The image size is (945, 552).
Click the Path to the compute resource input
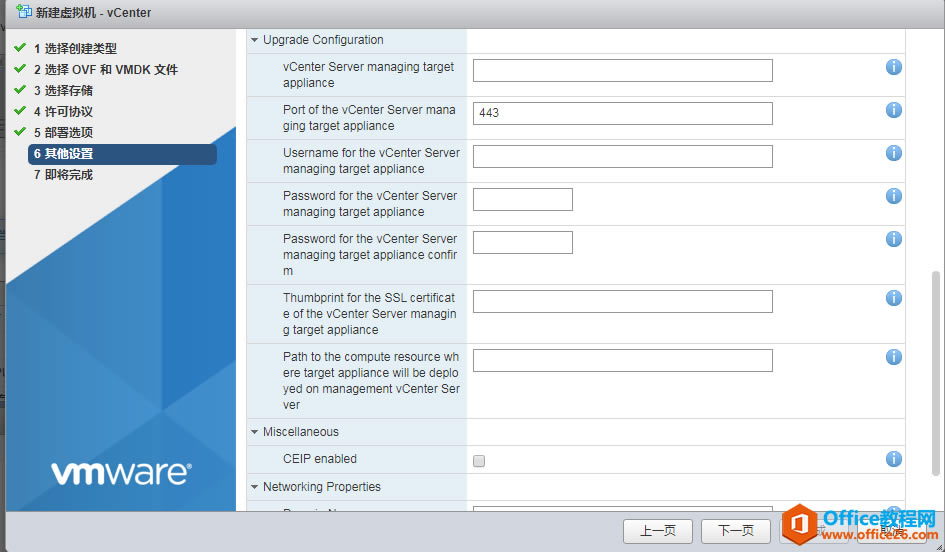[x=623, y=360]
